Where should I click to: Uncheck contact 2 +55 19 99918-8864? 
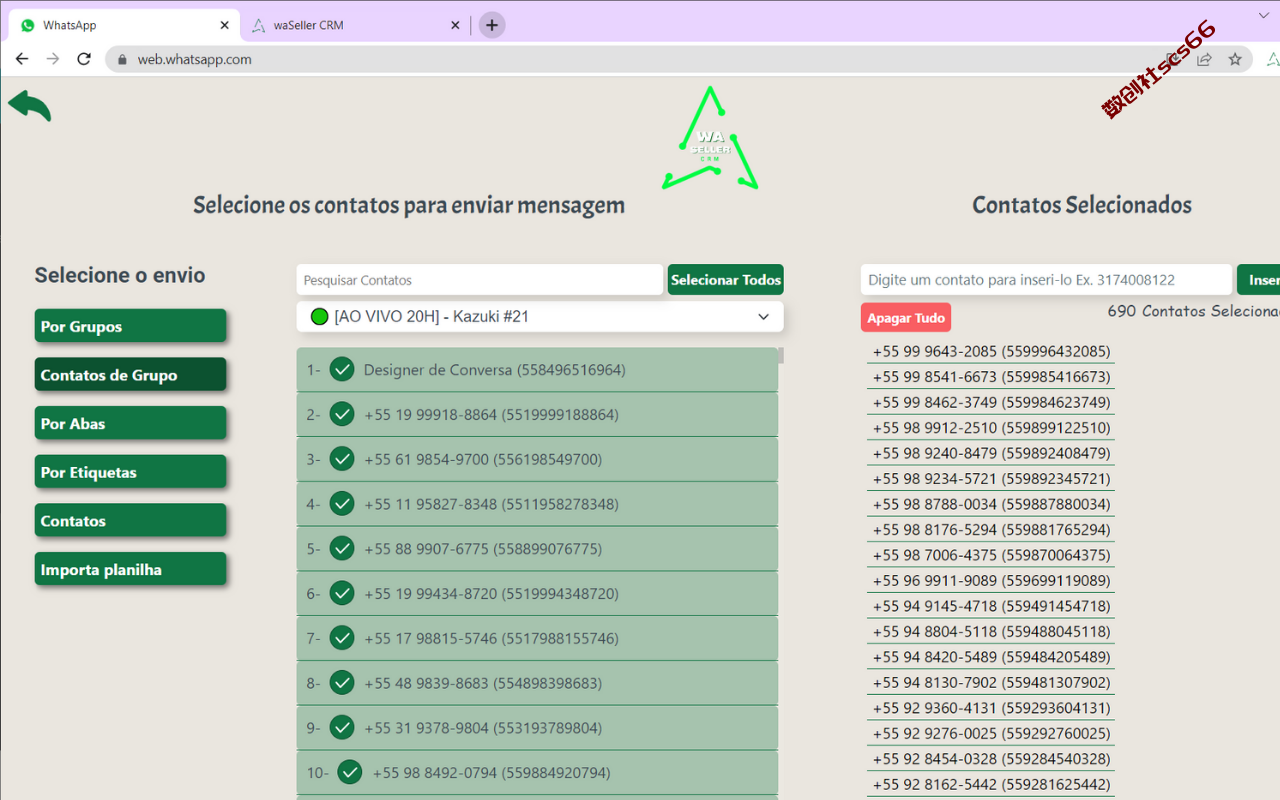point(342,414)
